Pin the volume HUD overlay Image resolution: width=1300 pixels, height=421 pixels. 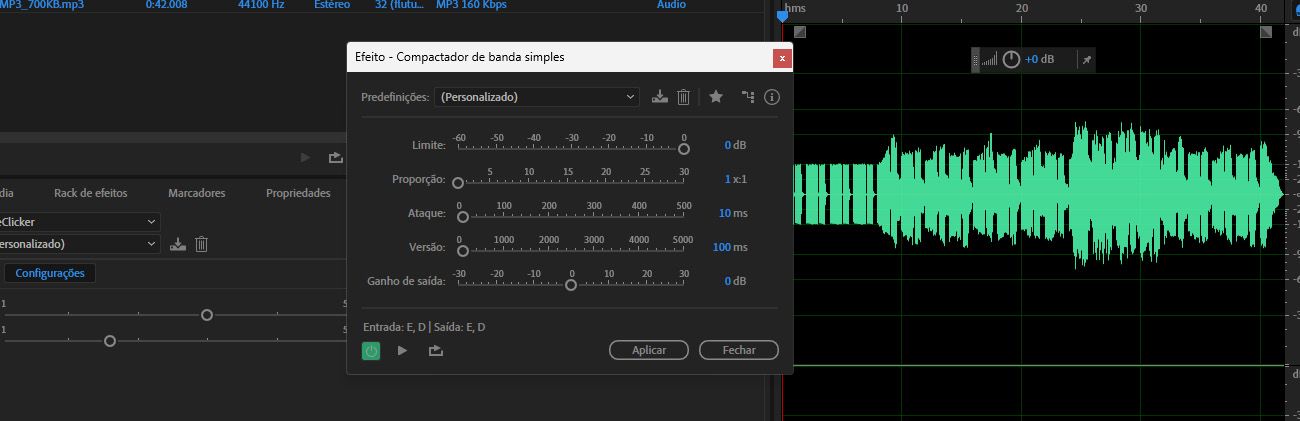click(1088, 60)
